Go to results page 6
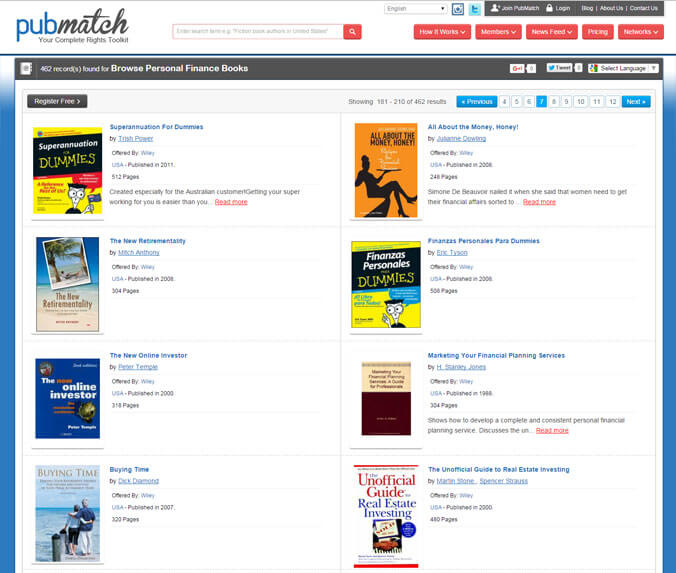Screen dimensions: 676x573 tap(529, 102)
